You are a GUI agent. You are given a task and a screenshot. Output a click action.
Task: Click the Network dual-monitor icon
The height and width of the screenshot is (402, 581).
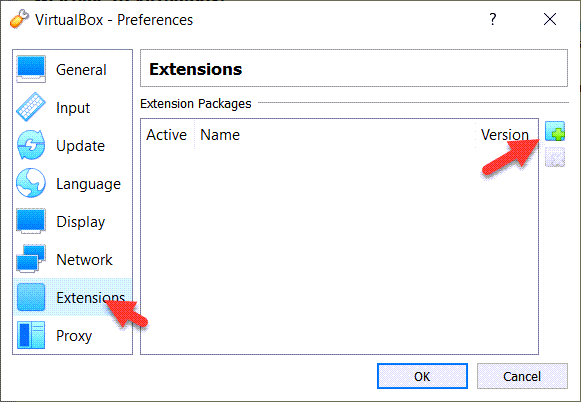click(x=31, y=259)
